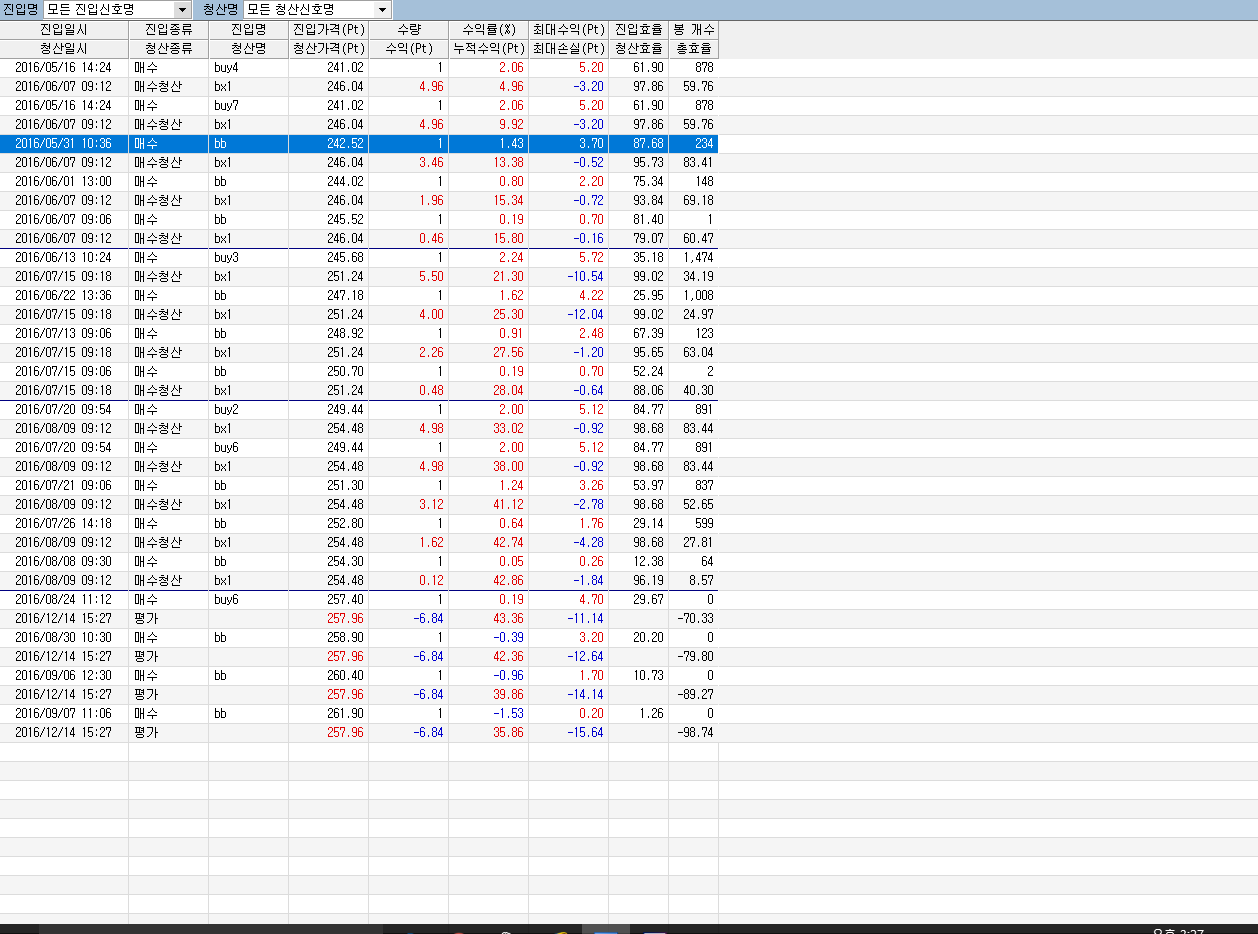Click the 진입효율 column header
Viewport: 1258px width, 934px height.
[638, 30]
